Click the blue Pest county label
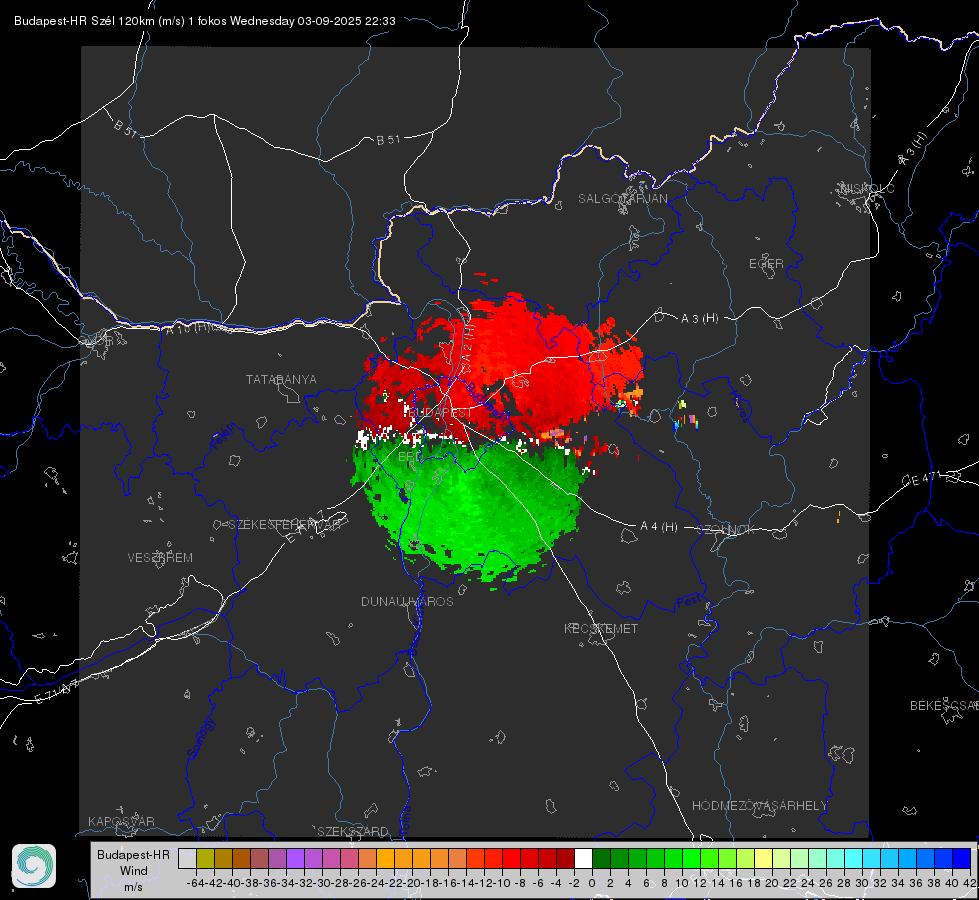This screenshot has height=900, width=979. pyautogui.click(x=687, y=601)
